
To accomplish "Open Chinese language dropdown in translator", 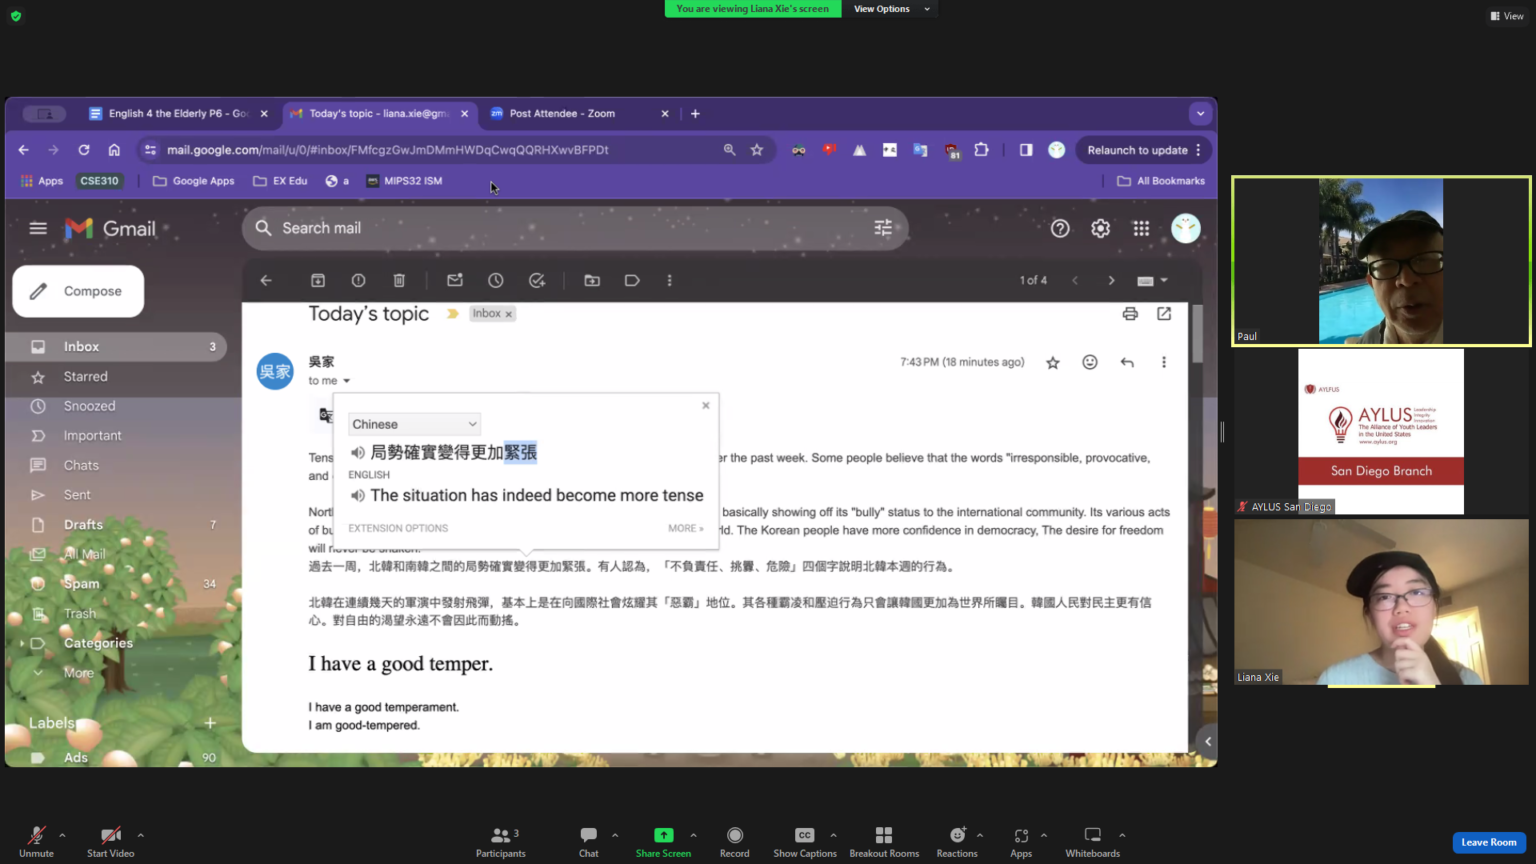I will [x=414, y=424].
